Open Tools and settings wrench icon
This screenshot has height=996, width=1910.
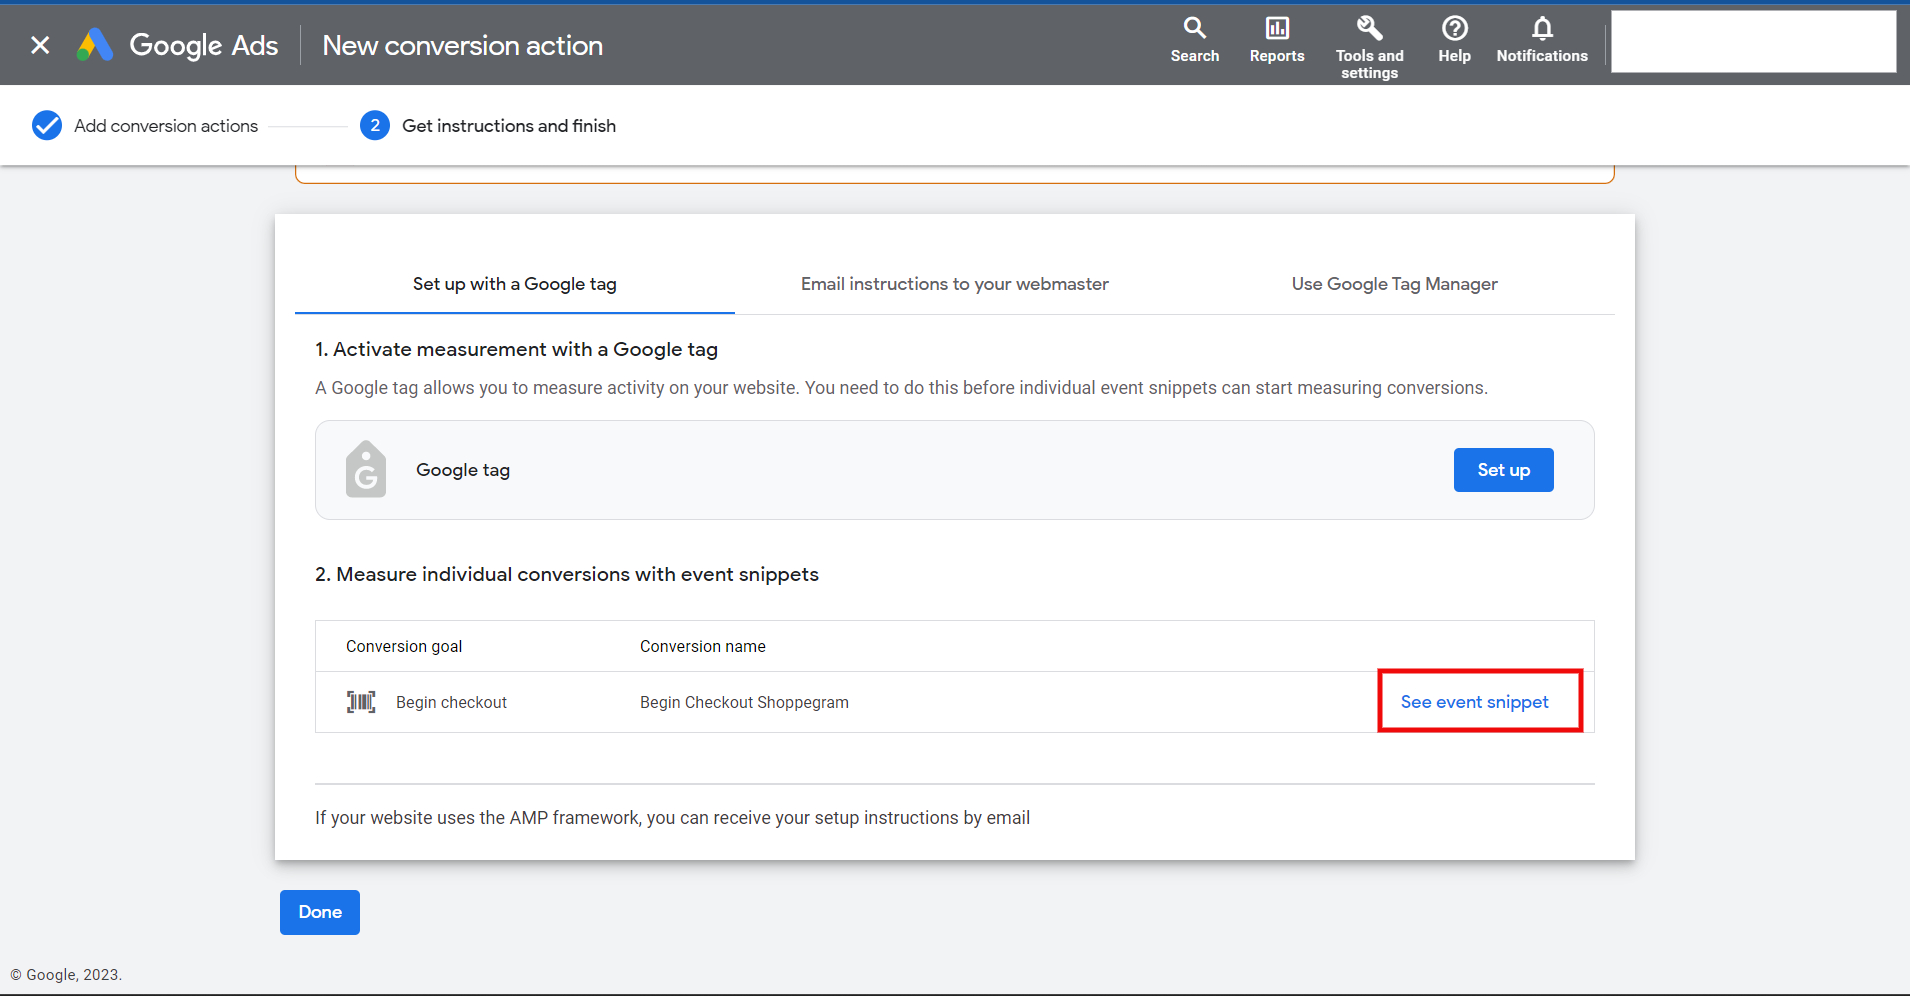click(1370, 28)
